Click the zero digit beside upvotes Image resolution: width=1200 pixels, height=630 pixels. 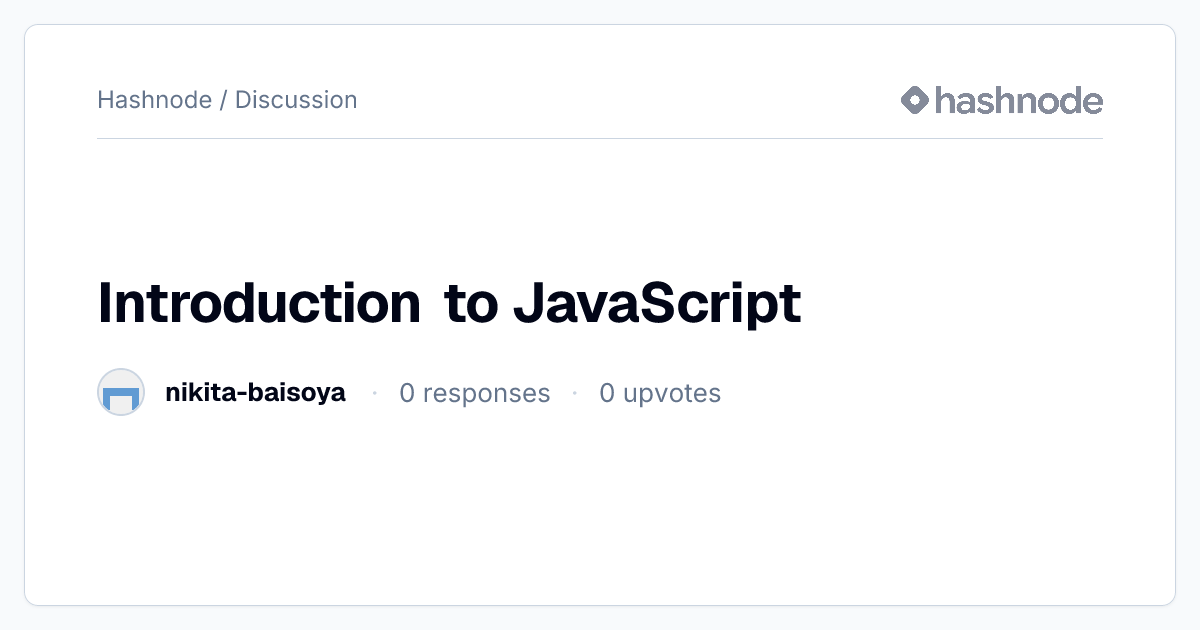coord(607,393)
